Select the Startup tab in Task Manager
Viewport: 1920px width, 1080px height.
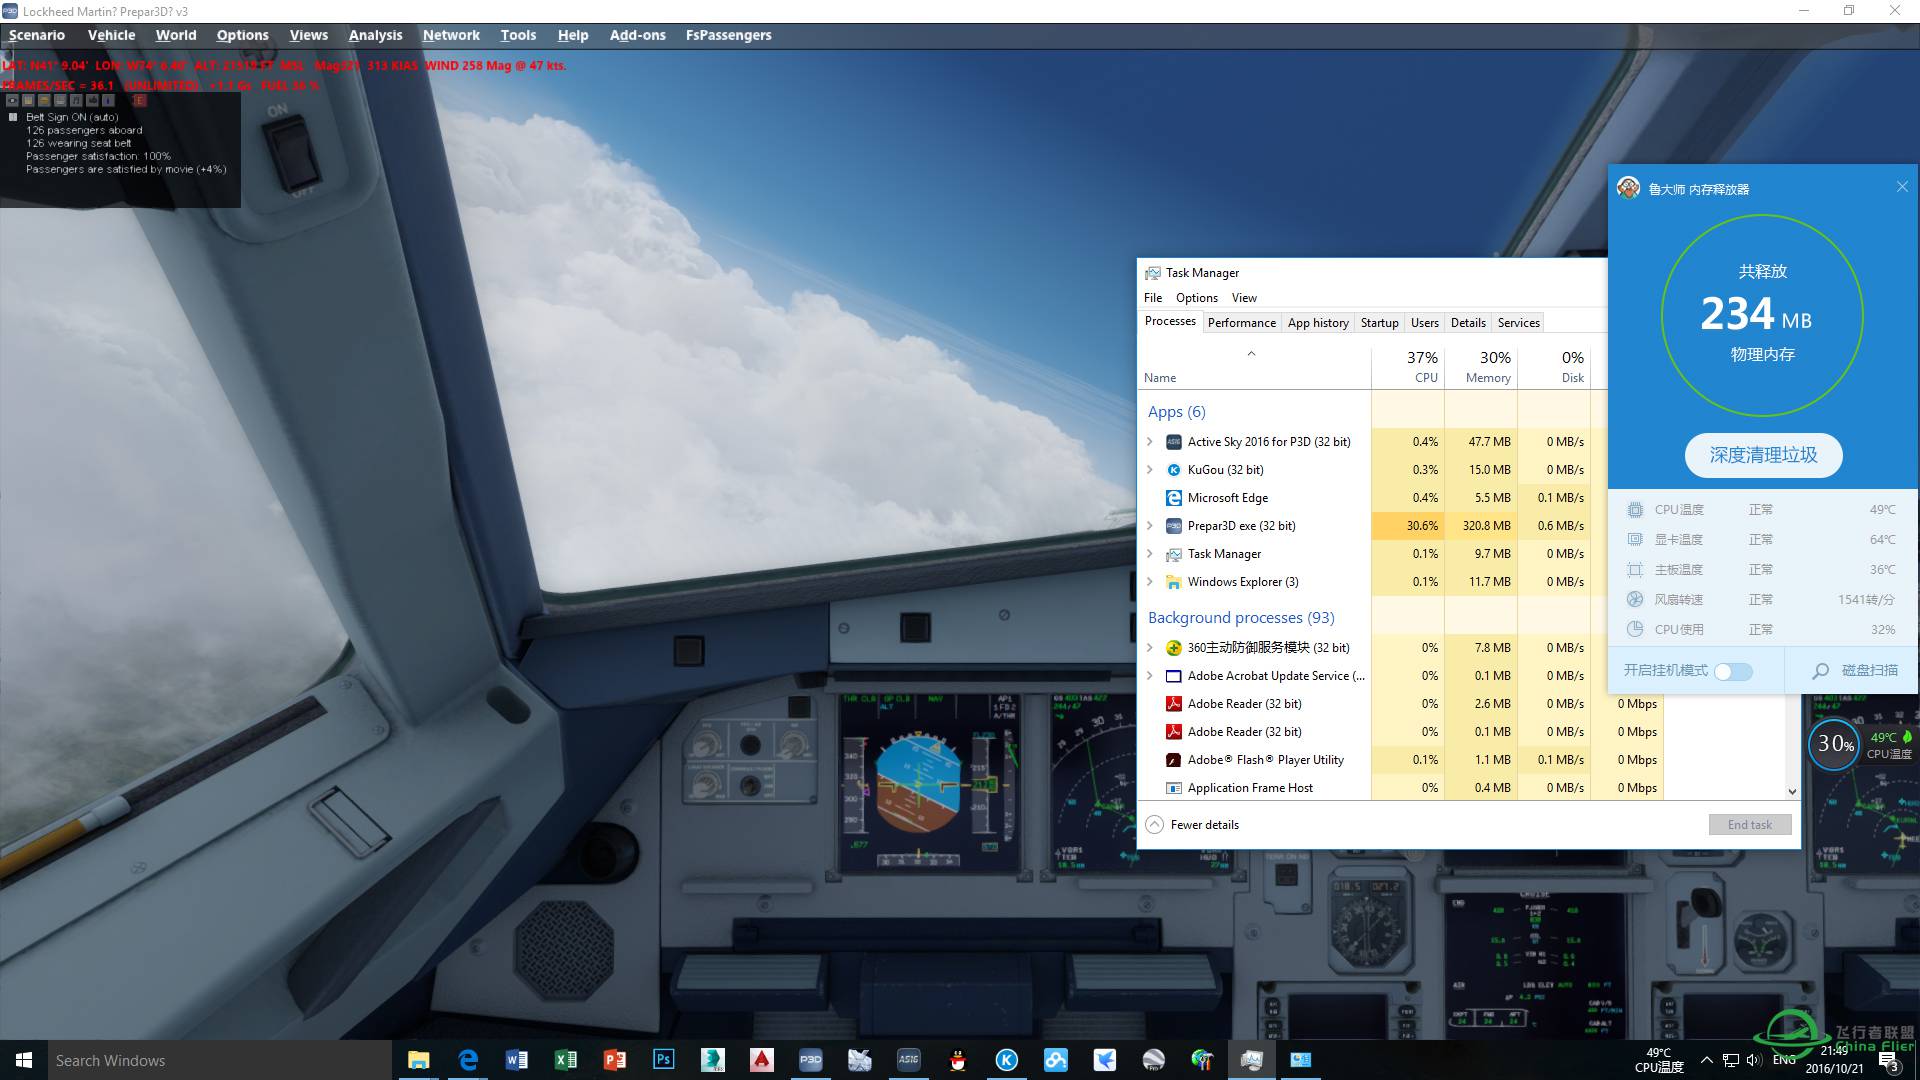click(1379, 322)
